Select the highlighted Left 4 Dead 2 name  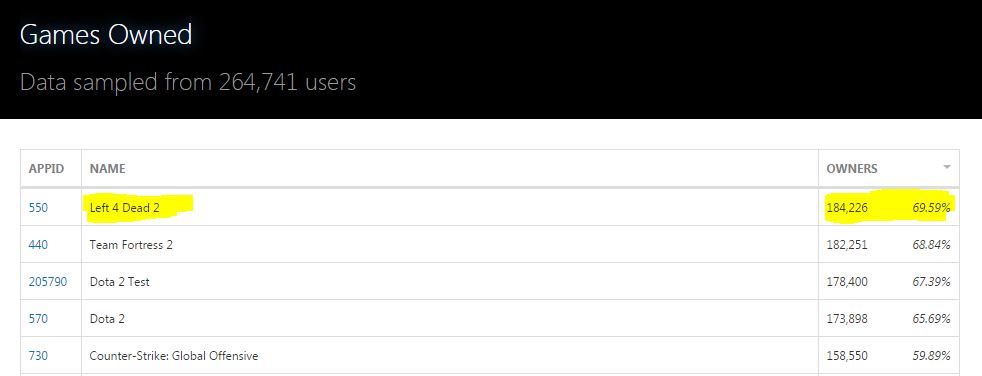124,207
